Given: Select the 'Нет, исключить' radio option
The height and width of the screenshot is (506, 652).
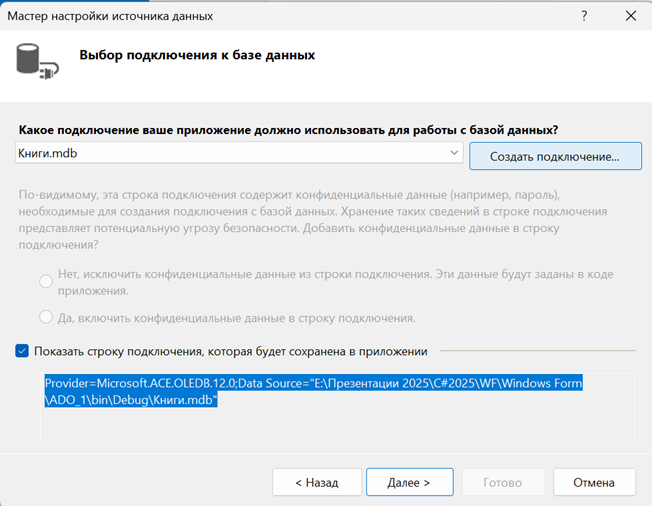Looking at the screenshot, I should pos(46,282).
